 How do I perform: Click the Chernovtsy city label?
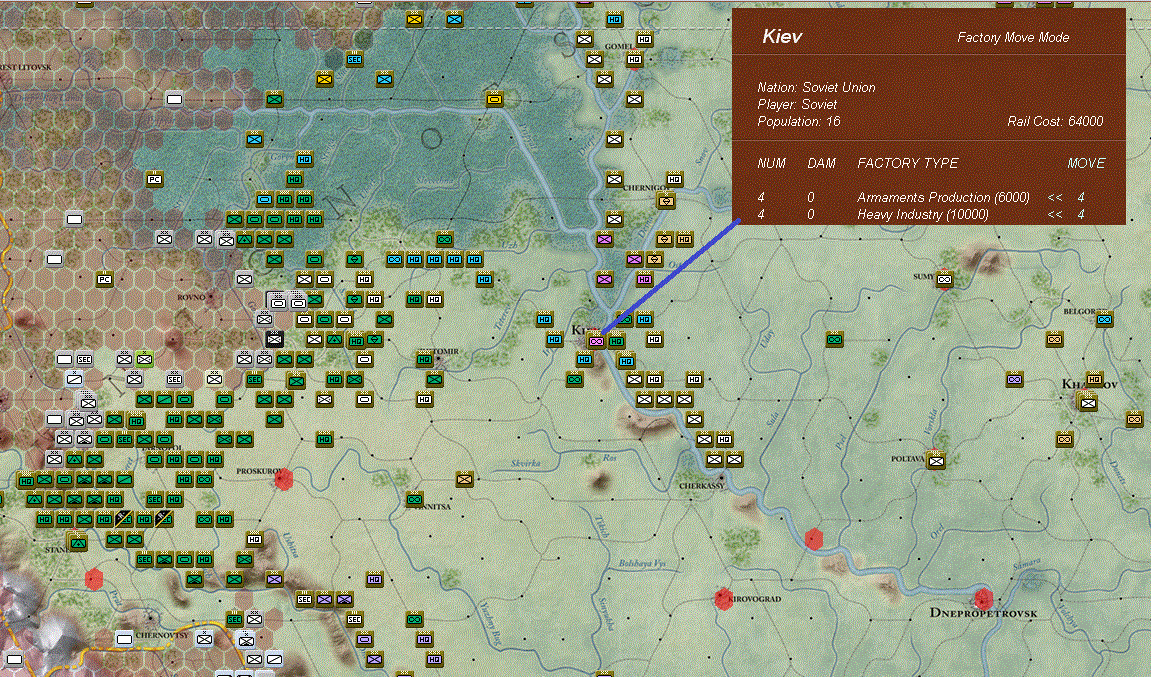click(164, 635)
